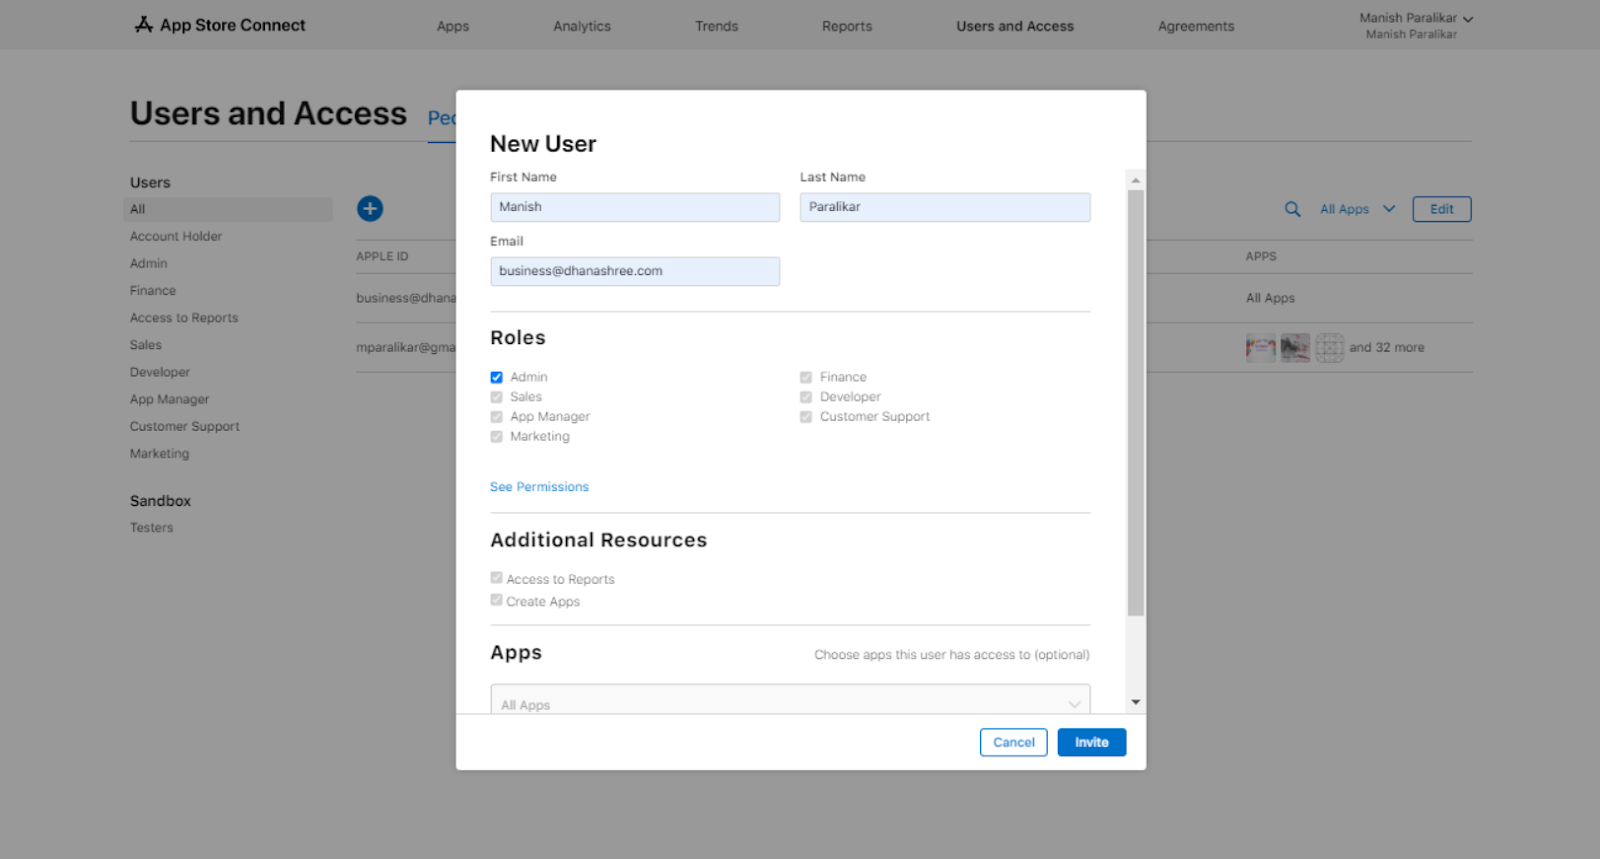The height and width of the screenshot is (859, 1600).
Task: Select Testers under Sandbox
Action: click(152, 527)
